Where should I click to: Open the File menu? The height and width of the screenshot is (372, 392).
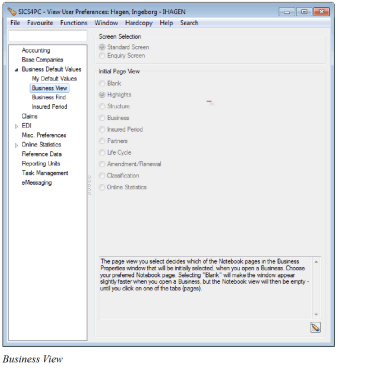(15, 23)
